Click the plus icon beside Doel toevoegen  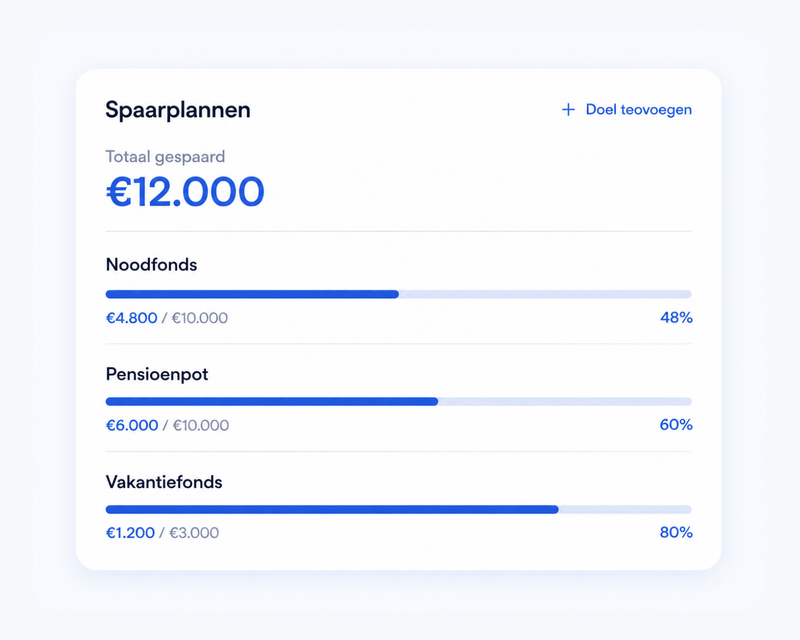tap(568, 110)
